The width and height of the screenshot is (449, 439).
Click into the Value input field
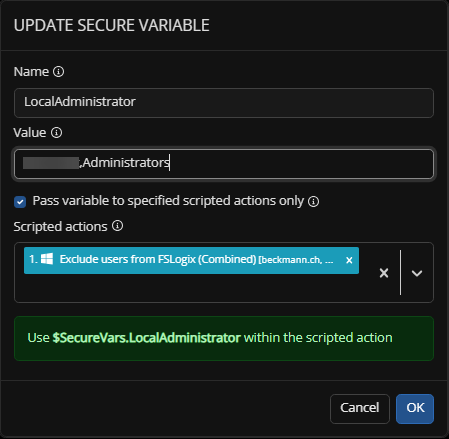(x=224, y=164)
